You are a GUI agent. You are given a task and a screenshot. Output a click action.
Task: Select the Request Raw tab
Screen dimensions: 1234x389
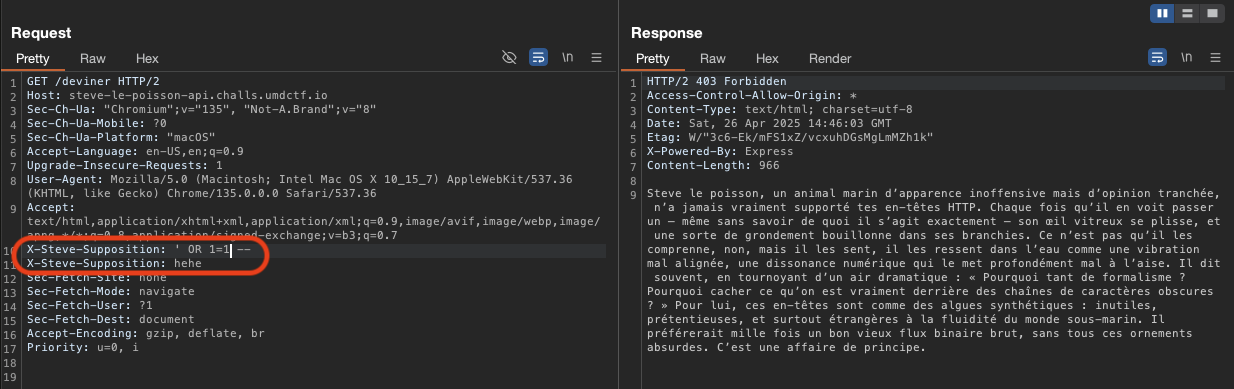pyautogui.click(x=93, y=59)
